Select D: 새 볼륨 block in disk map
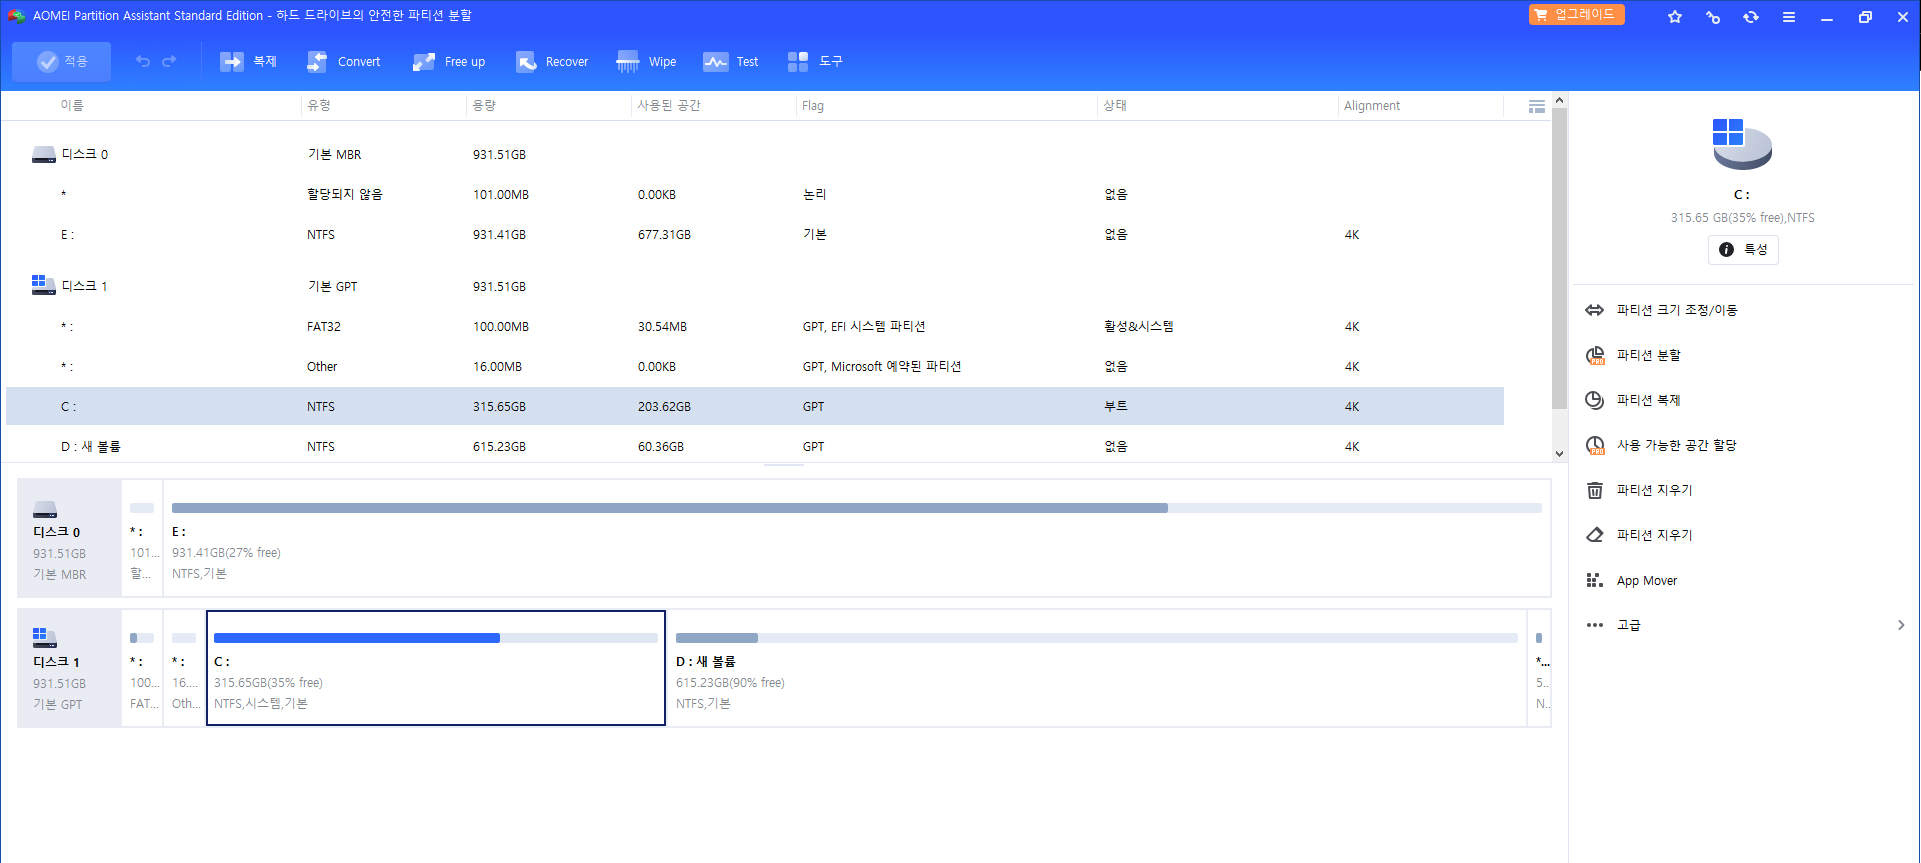The image size is (1921, 863). point(1097,668)
